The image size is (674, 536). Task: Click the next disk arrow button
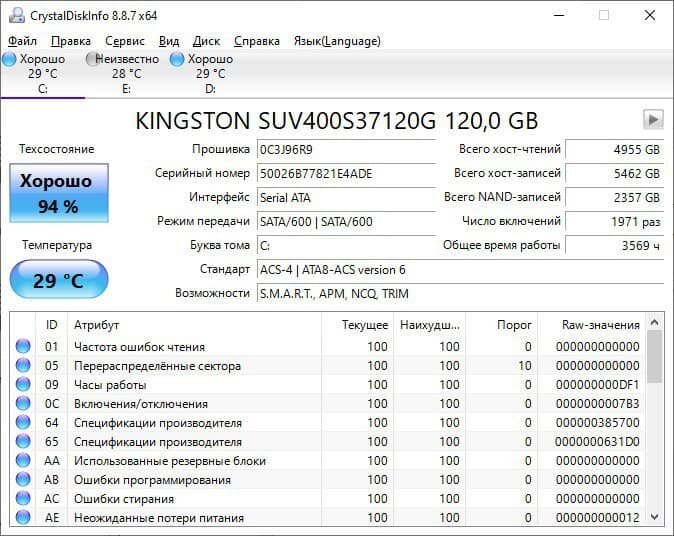click(x=653, y=119)
